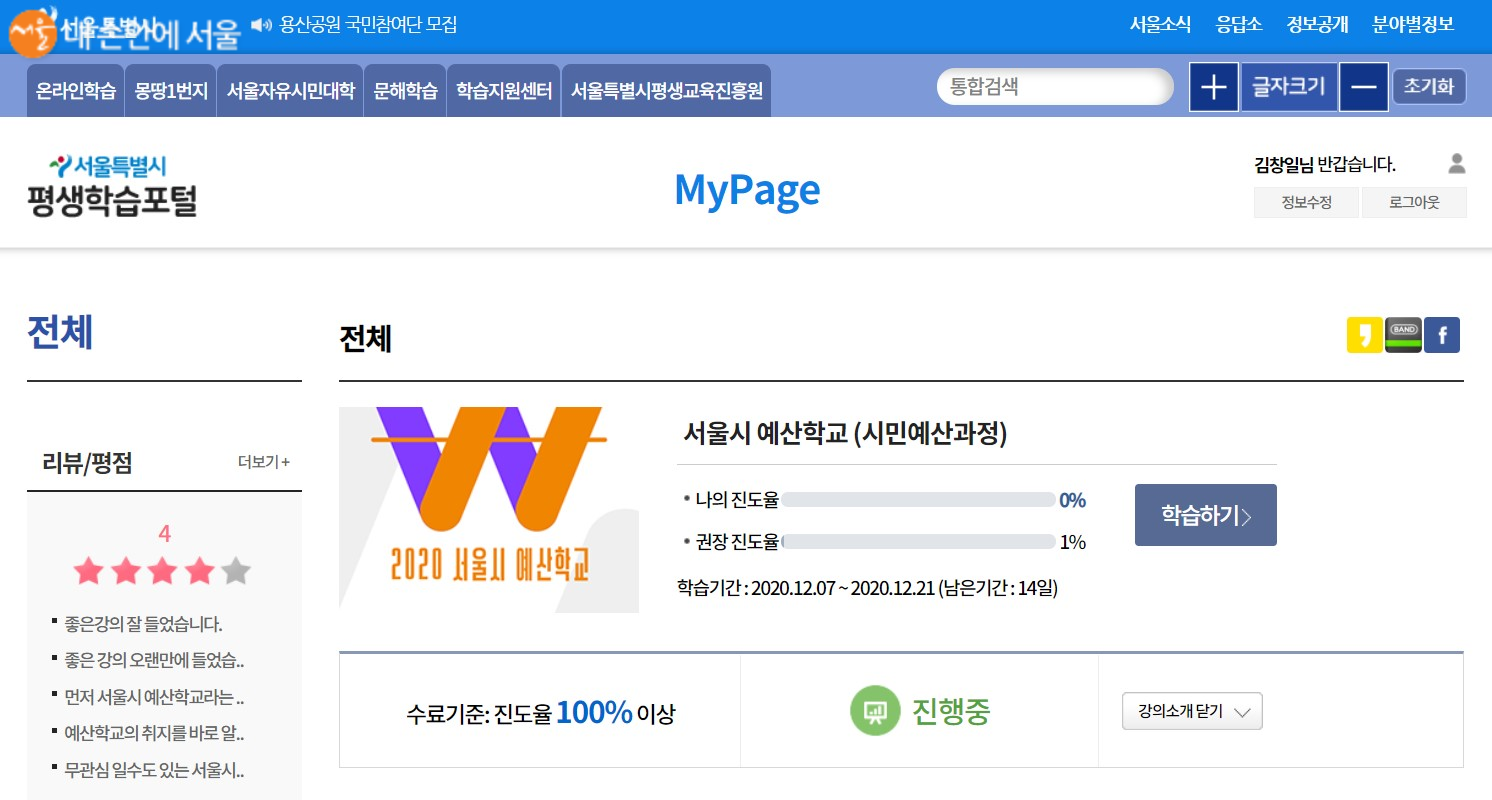Click the user profile silhouette icon
Screen dimensions: 1492x800
(x=1456, y=163)
